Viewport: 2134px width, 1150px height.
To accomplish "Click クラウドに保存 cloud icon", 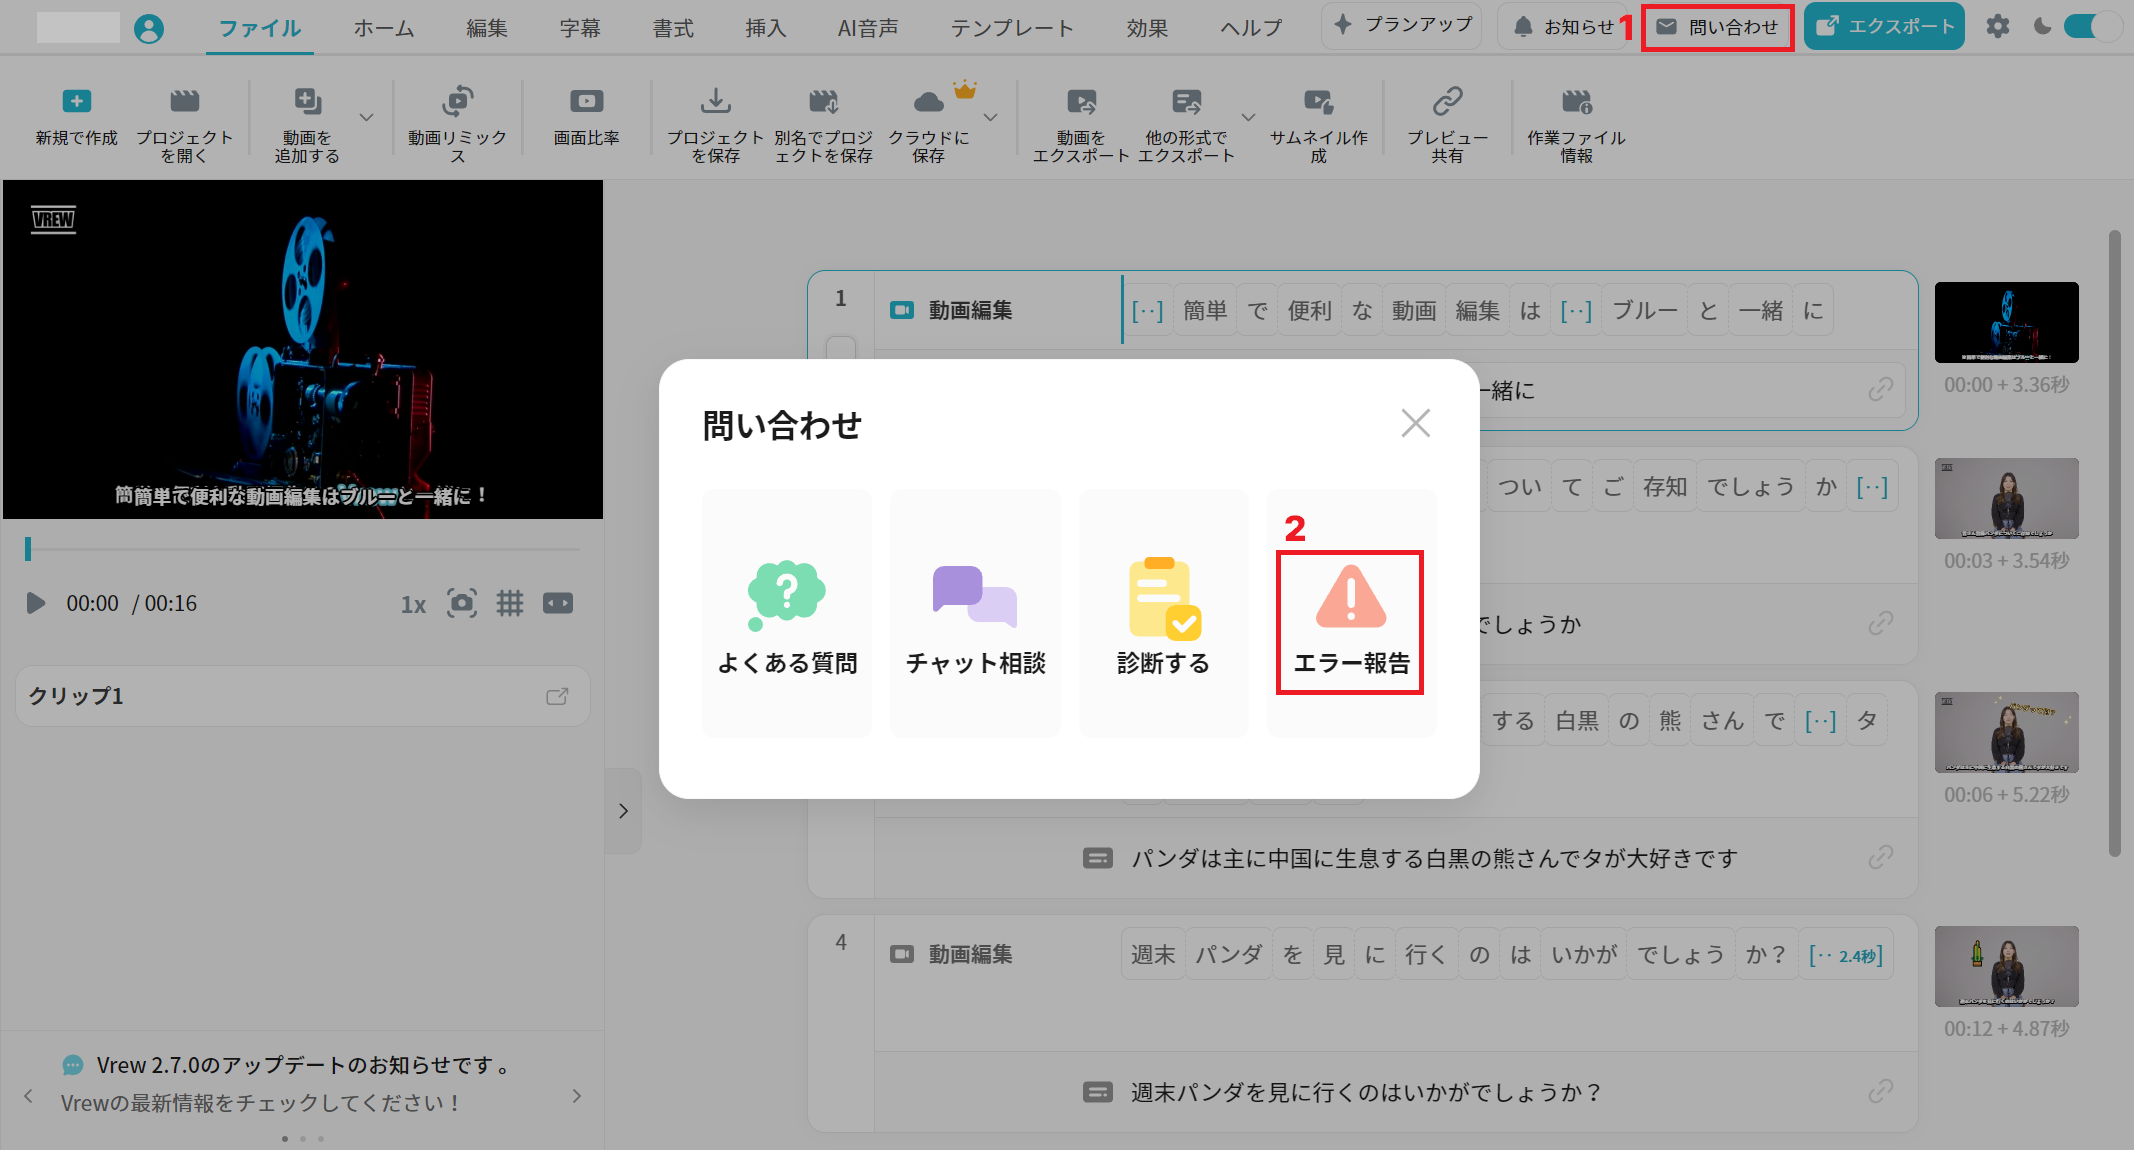I will click(929, 101).
